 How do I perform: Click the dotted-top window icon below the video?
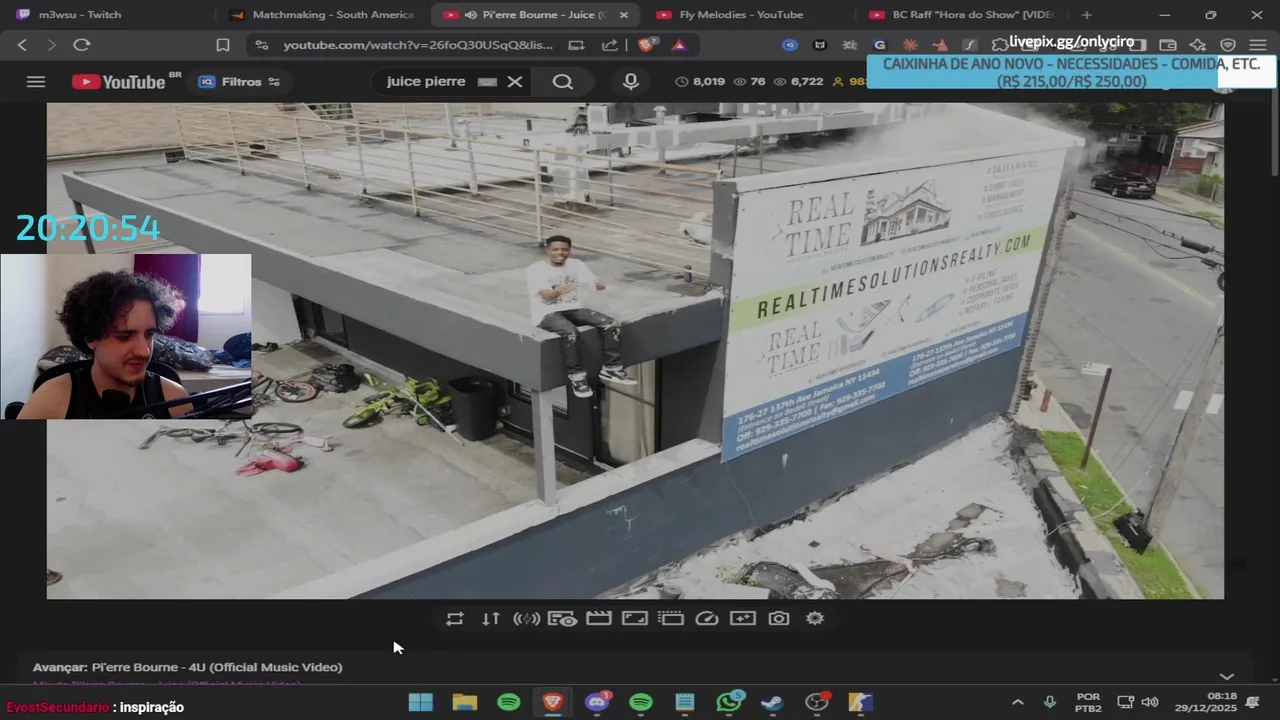point(671,619)
